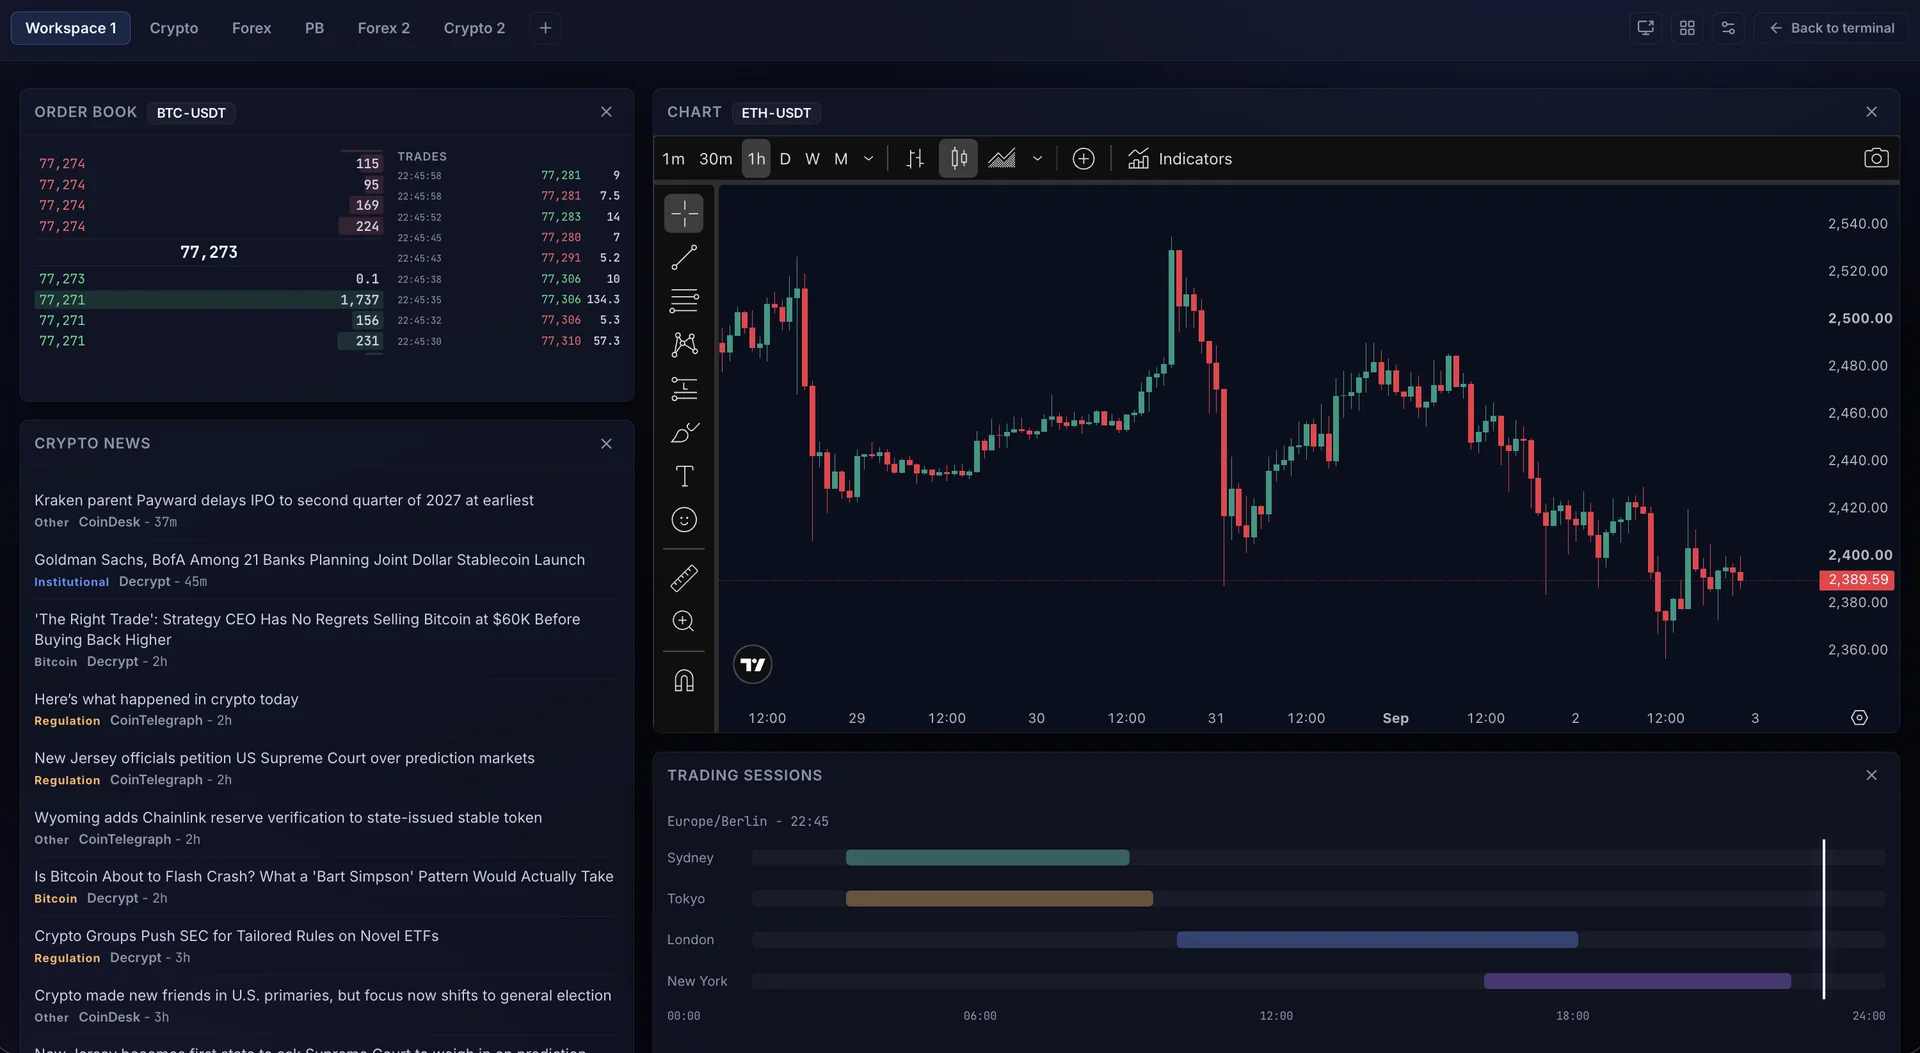This screenshot has width=1920, height=1053.
Task: Toggle magnet mode on the chart
Action: click(684, 681)
